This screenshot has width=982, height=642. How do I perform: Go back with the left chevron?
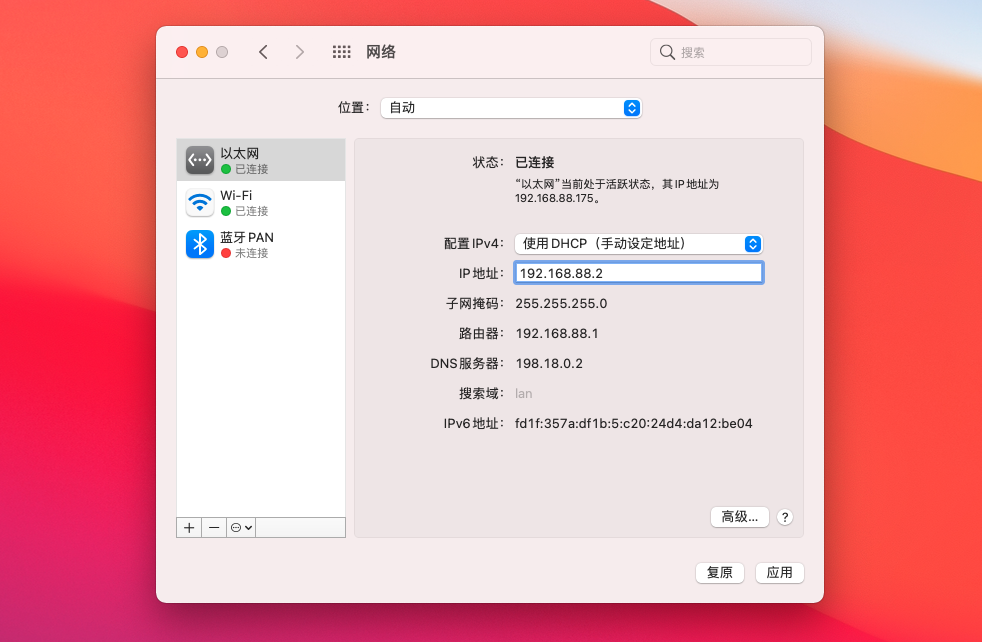pyautogui.click(x=263, y=52)
